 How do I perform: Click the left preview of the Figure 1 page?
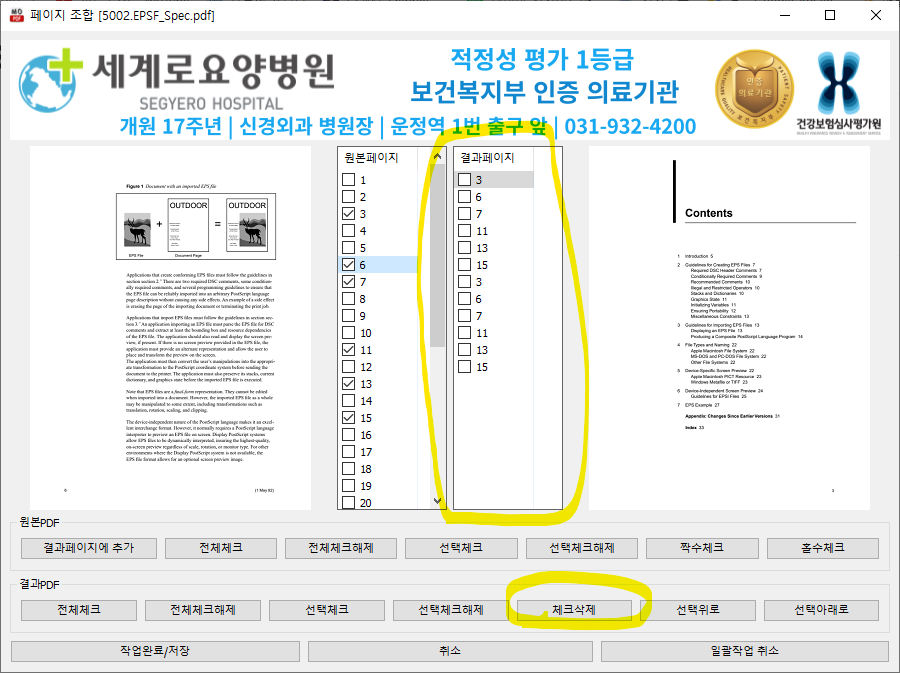170,328
